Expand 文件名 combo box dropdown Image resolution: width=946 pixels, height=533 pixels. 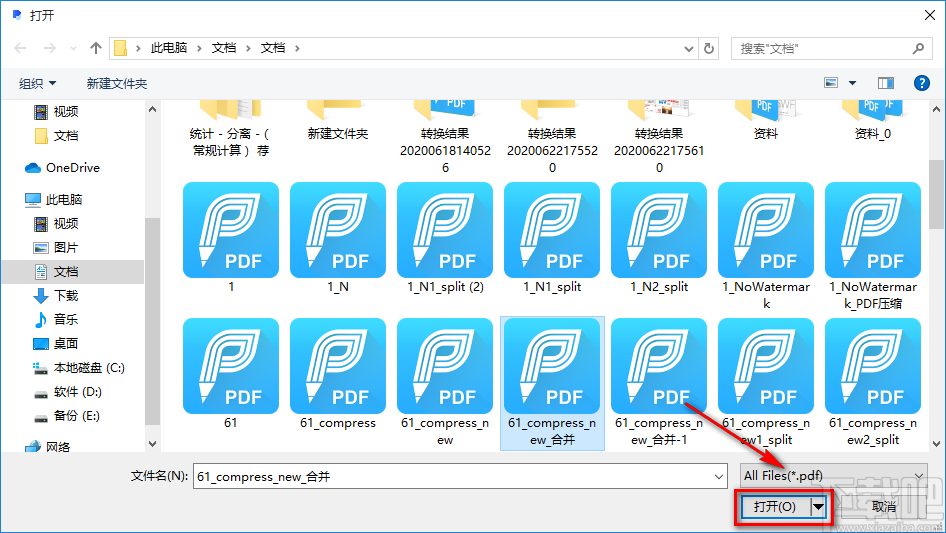pos(719,476)
